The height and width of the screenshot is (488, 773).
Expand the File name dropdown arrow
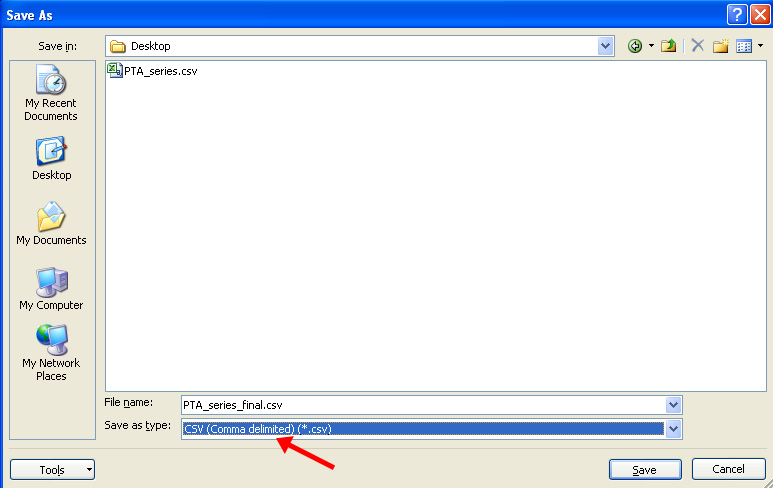pos(673,405)
